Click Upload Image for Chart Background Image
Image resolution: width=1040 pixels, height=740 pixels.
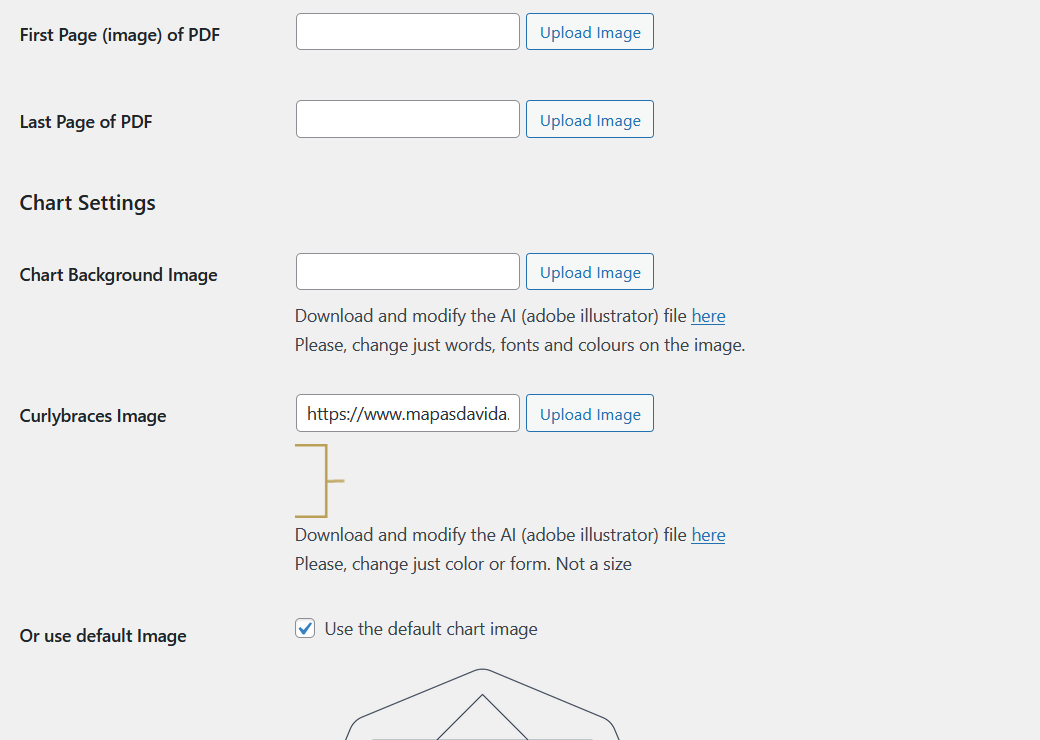pyautogui.click(x=589, y=271)
